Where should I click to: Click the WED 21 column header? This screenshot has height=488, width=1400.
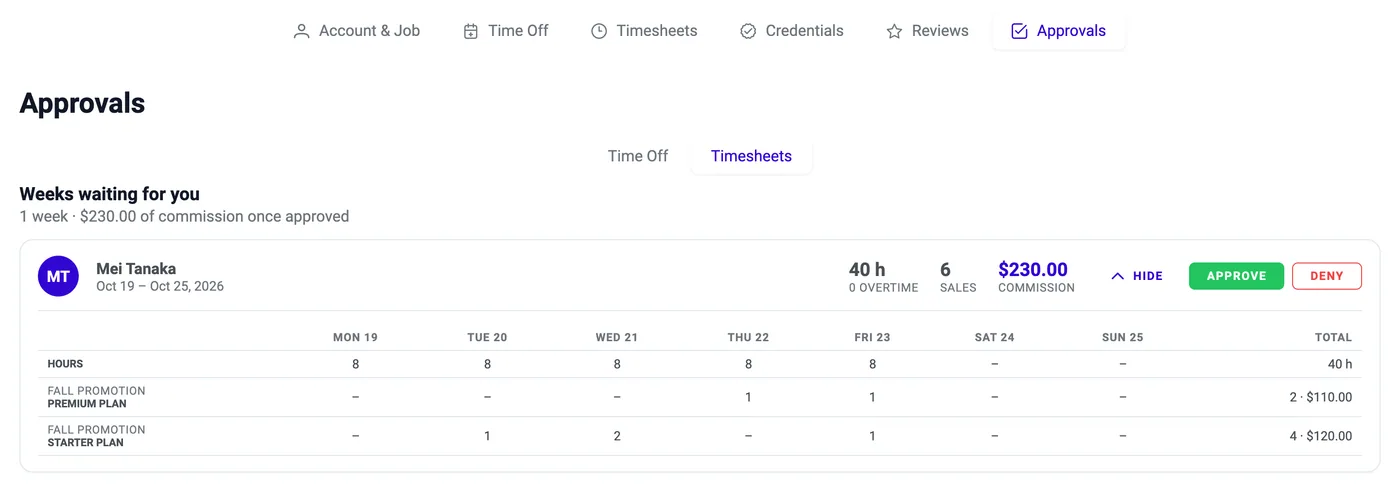(x=616, y=337)
